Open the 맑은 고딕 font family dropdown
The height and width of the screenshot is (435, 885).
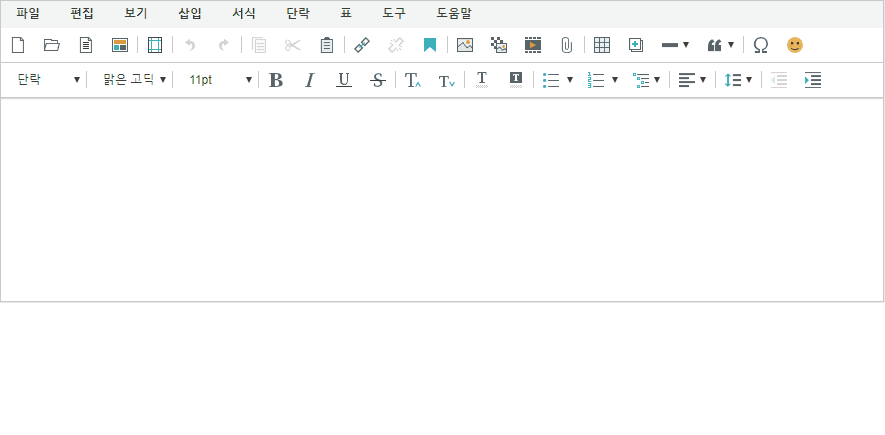coord(134,80)
